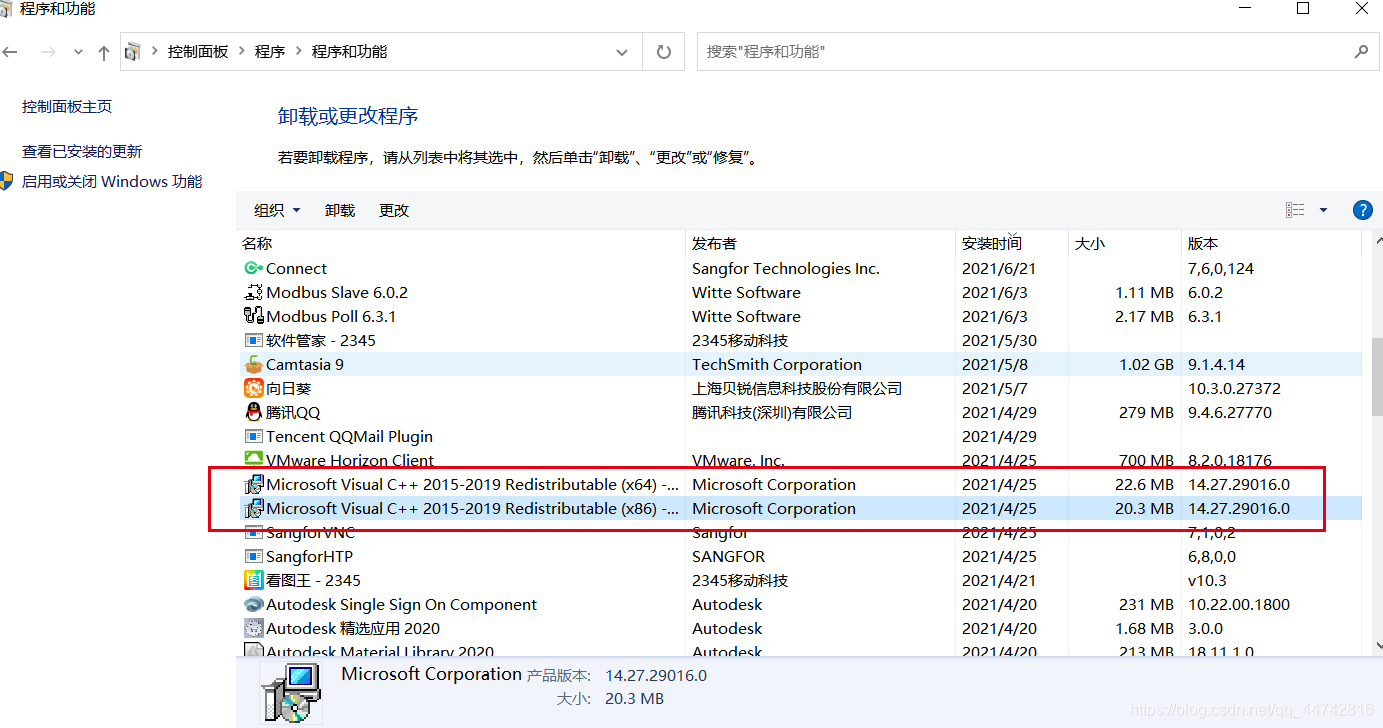Image resolution: width=1383 pixels, height=728 pixels.
Task: Sort by the 大小 column header
Action: coord(1124,243)
